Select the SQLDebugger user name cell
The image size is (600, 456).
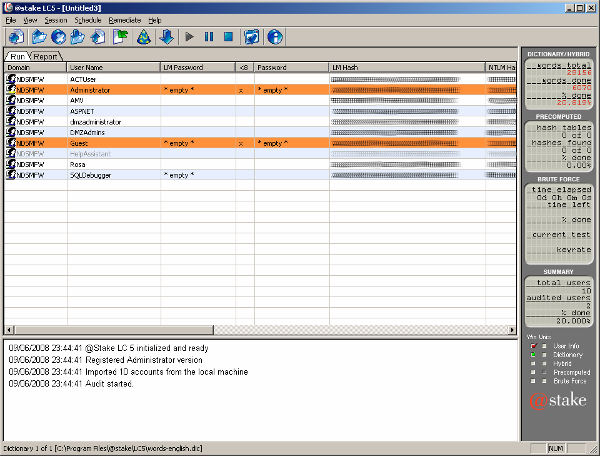click(x=114, y=175)
